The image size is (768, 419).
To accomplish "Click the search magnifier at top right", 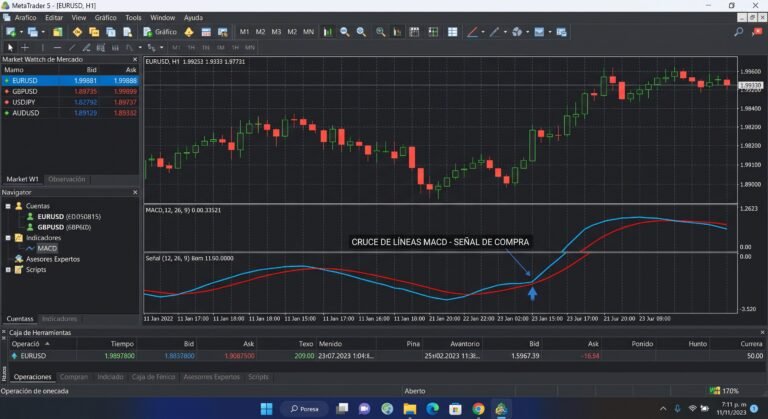I will pos(739,32).
